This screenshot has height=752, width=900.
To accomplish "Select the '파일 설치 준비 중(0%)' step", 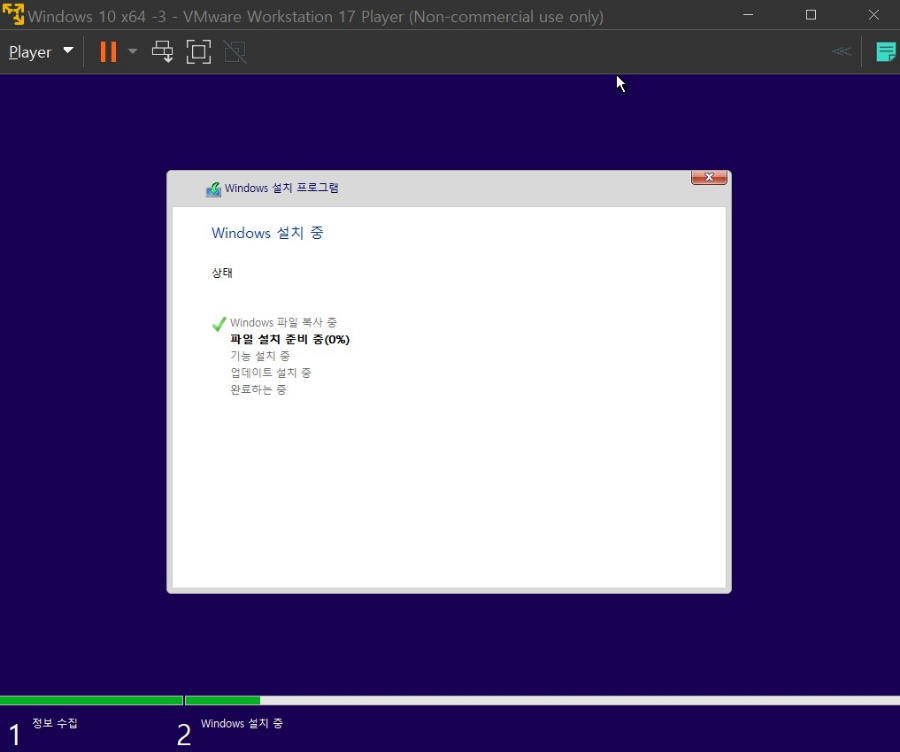I will pos(290,339).
